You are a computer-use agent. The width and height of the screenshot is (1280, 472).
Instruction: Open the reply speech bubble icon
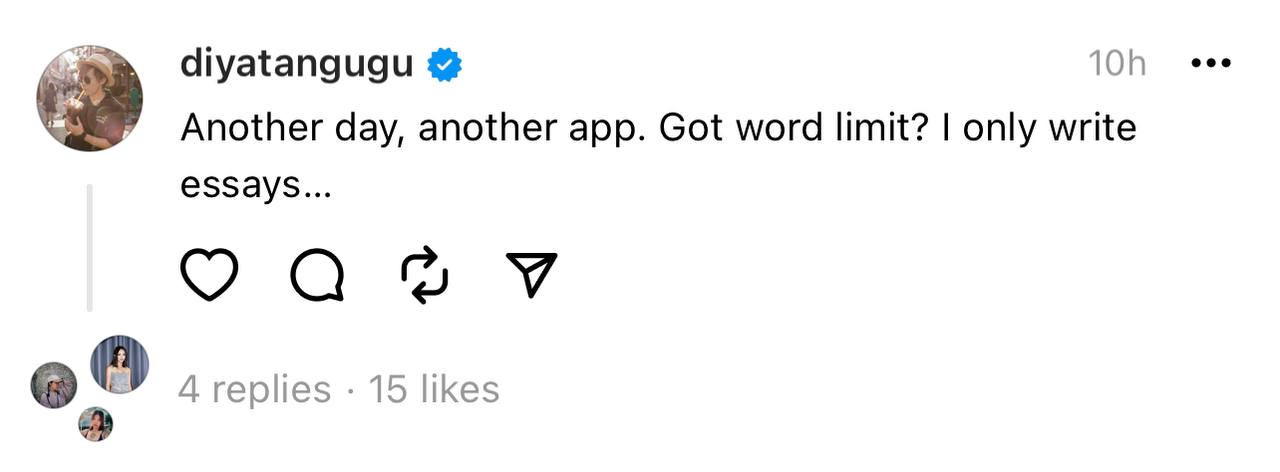click(x=318, y=275)
